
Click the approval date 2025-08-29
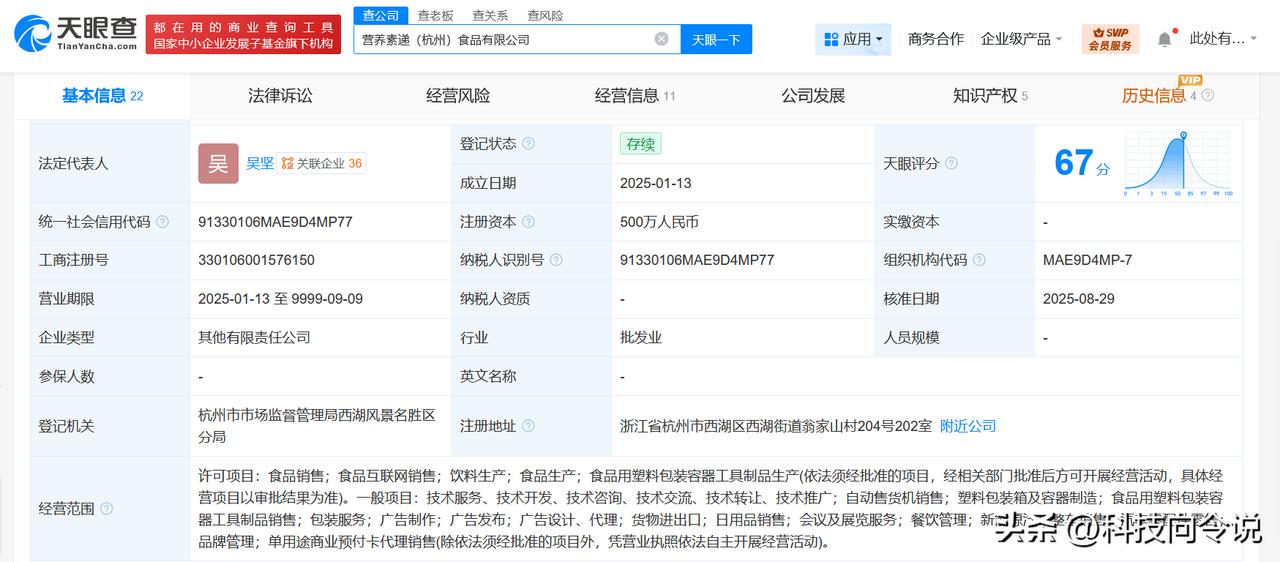[1078, 299]
